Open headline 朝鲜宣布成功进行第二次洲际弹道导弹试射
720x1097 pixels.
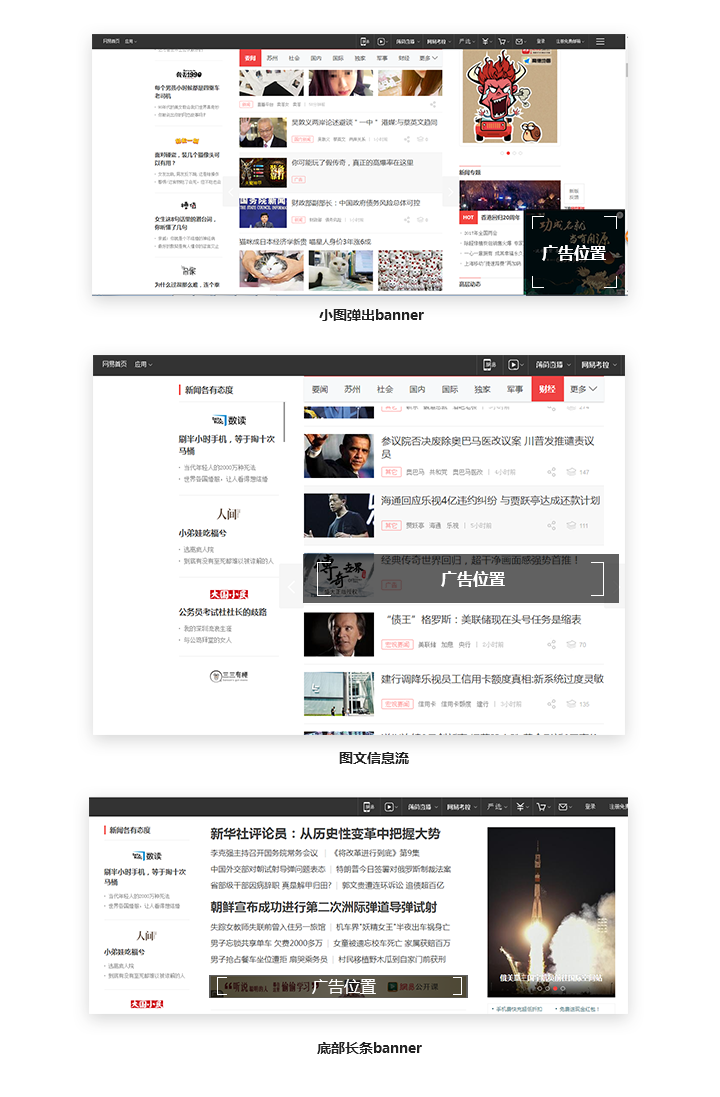pyautogui.click(x=324, y=907)
